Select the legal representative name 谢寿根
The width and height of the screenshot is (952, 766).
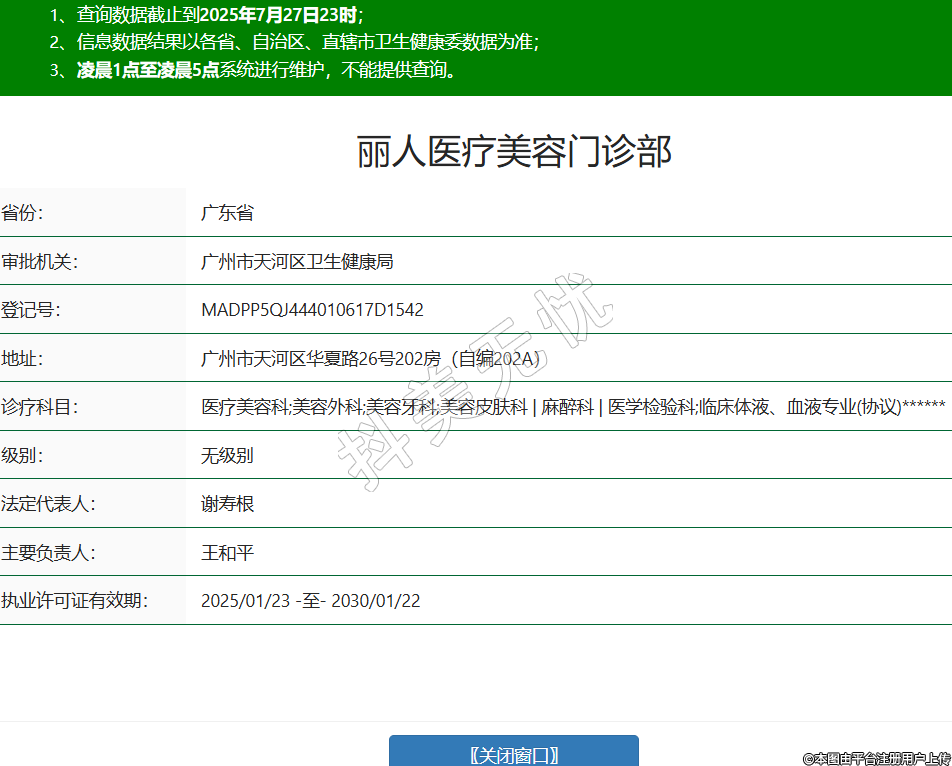(x=227, y=504)
